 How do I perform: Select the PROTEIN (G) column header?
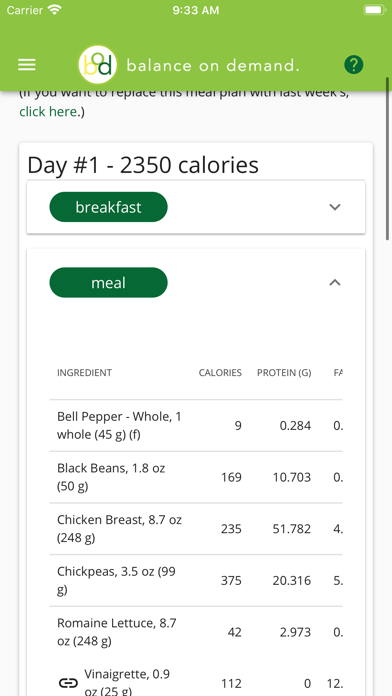coord(284,372)
